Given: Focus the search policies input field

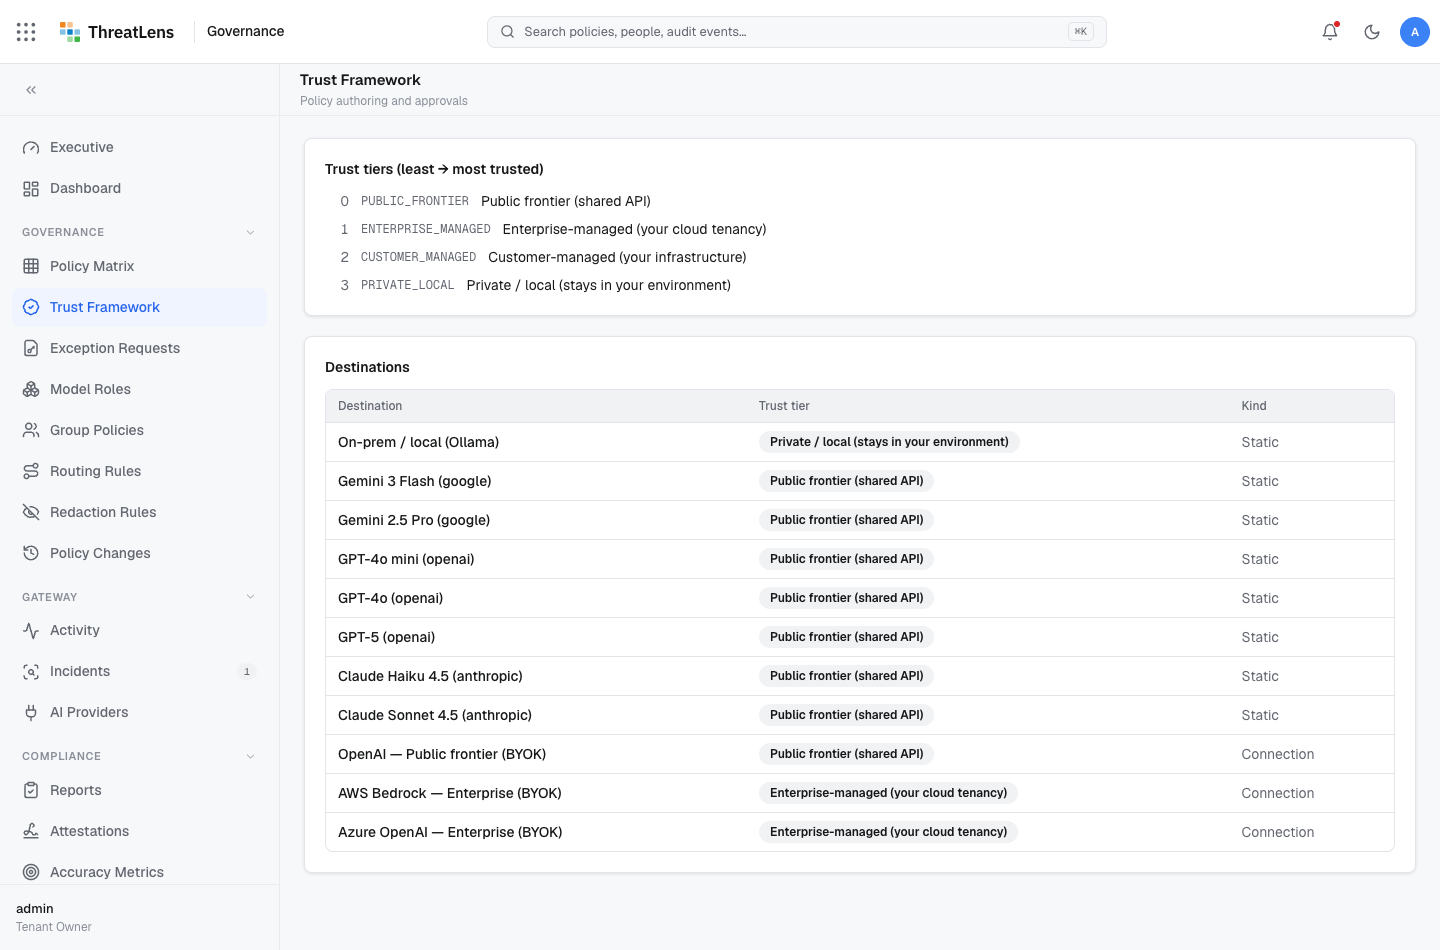Looking at the screenshot, I should click(x=796, y=32).
